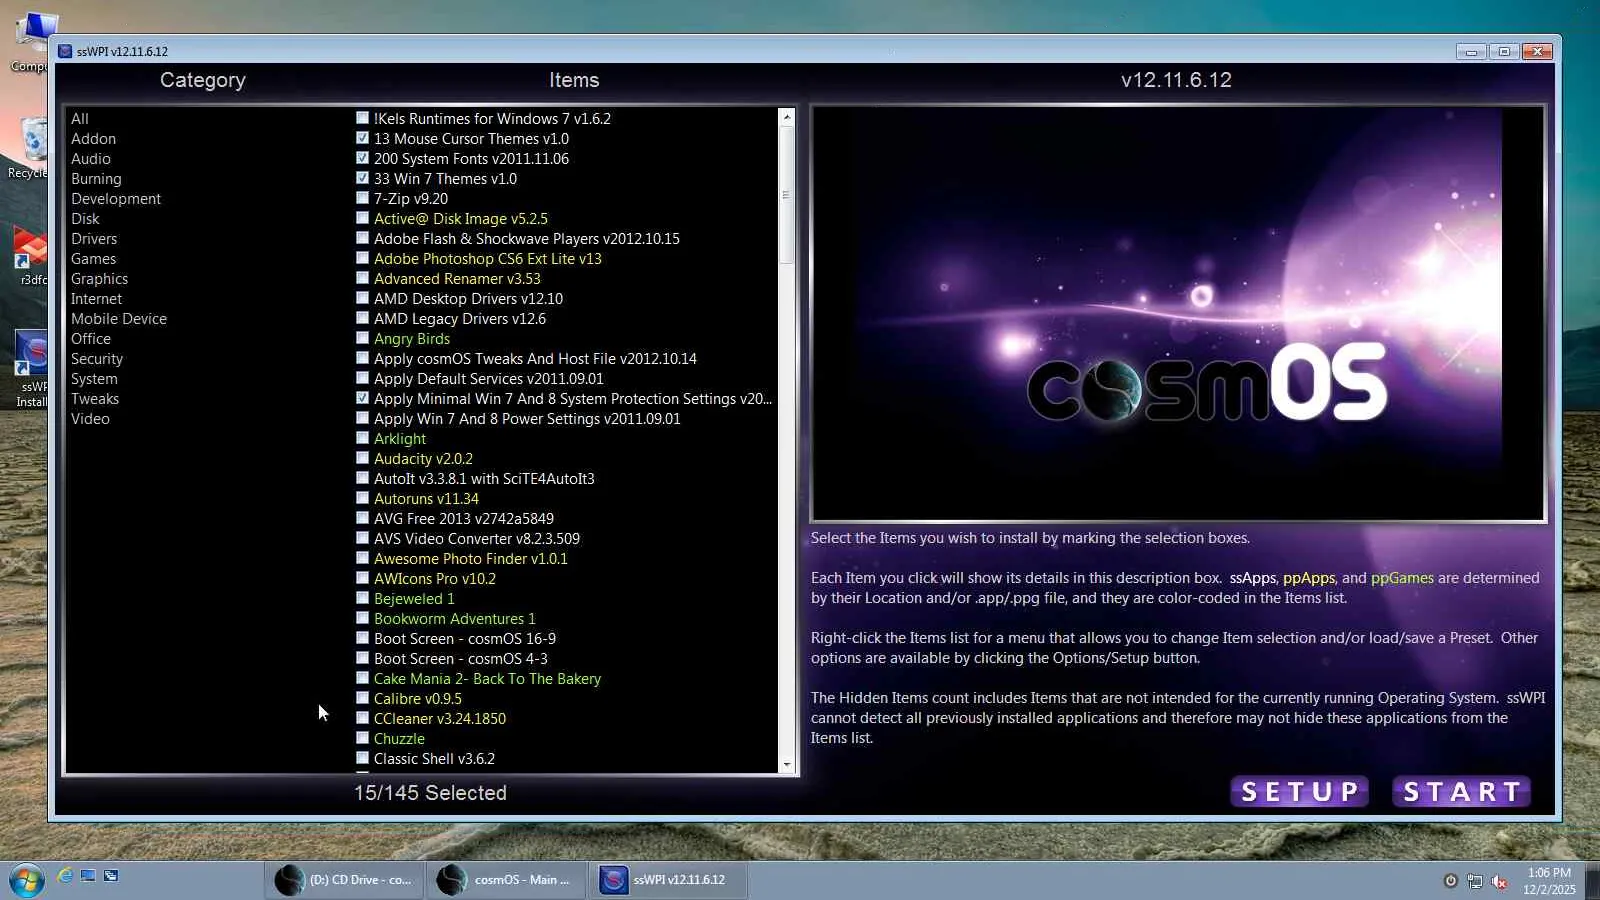This screenshot has width=1600, height=900.
Task: Enable the Audacity v2.0.2 checkbox
Action: click(362, 458)
